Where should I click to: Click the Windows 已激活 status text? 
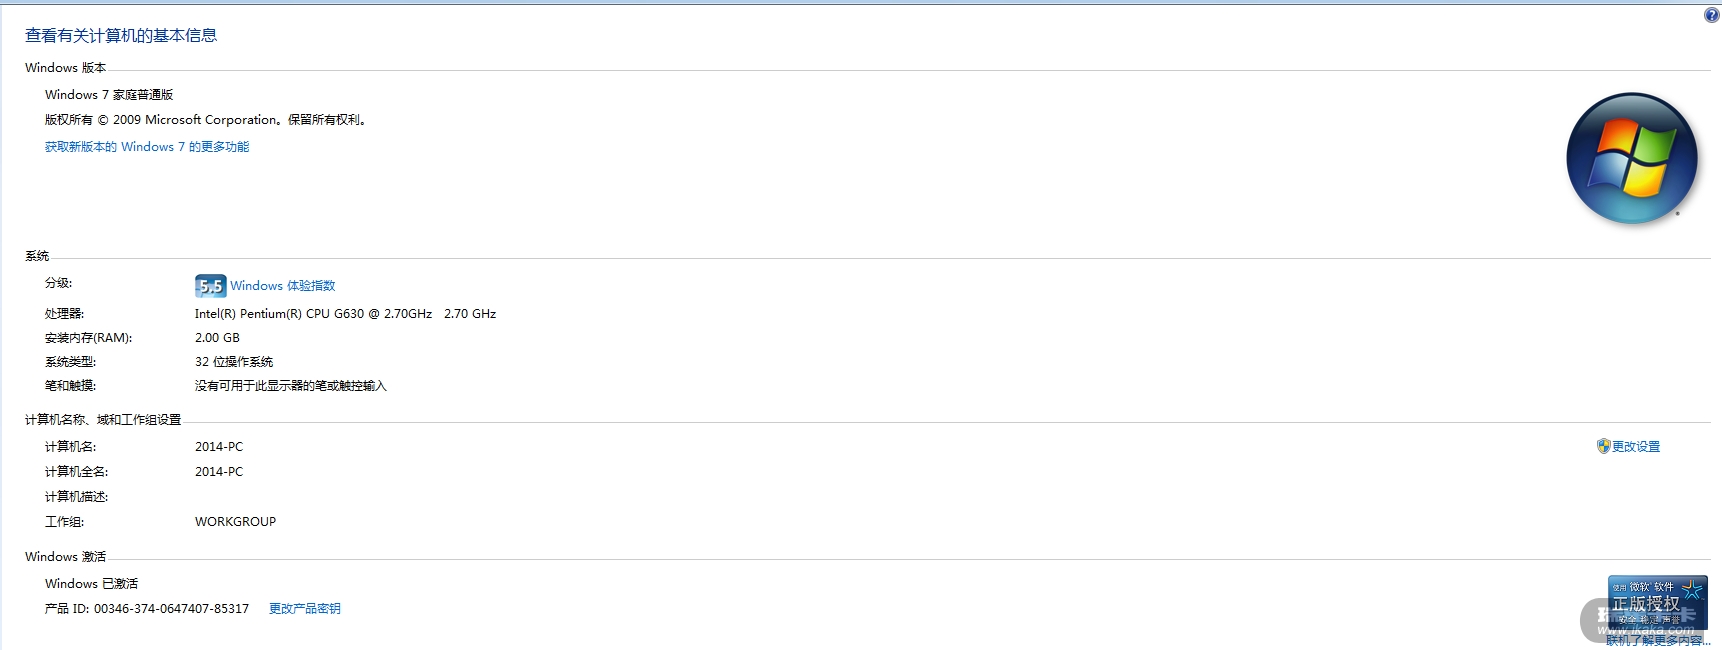coord(91,584)
